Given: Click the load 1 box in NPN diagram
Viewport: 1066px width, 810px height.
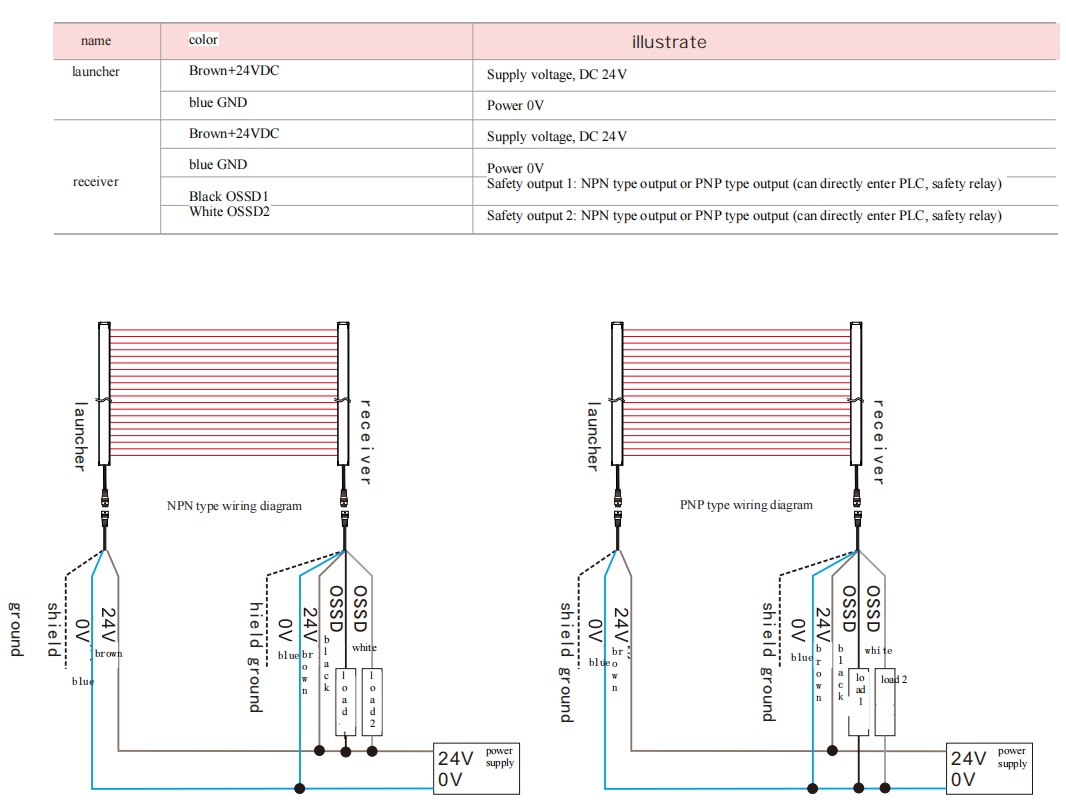Looking at the screenshot, I should [x=345, y=701].
